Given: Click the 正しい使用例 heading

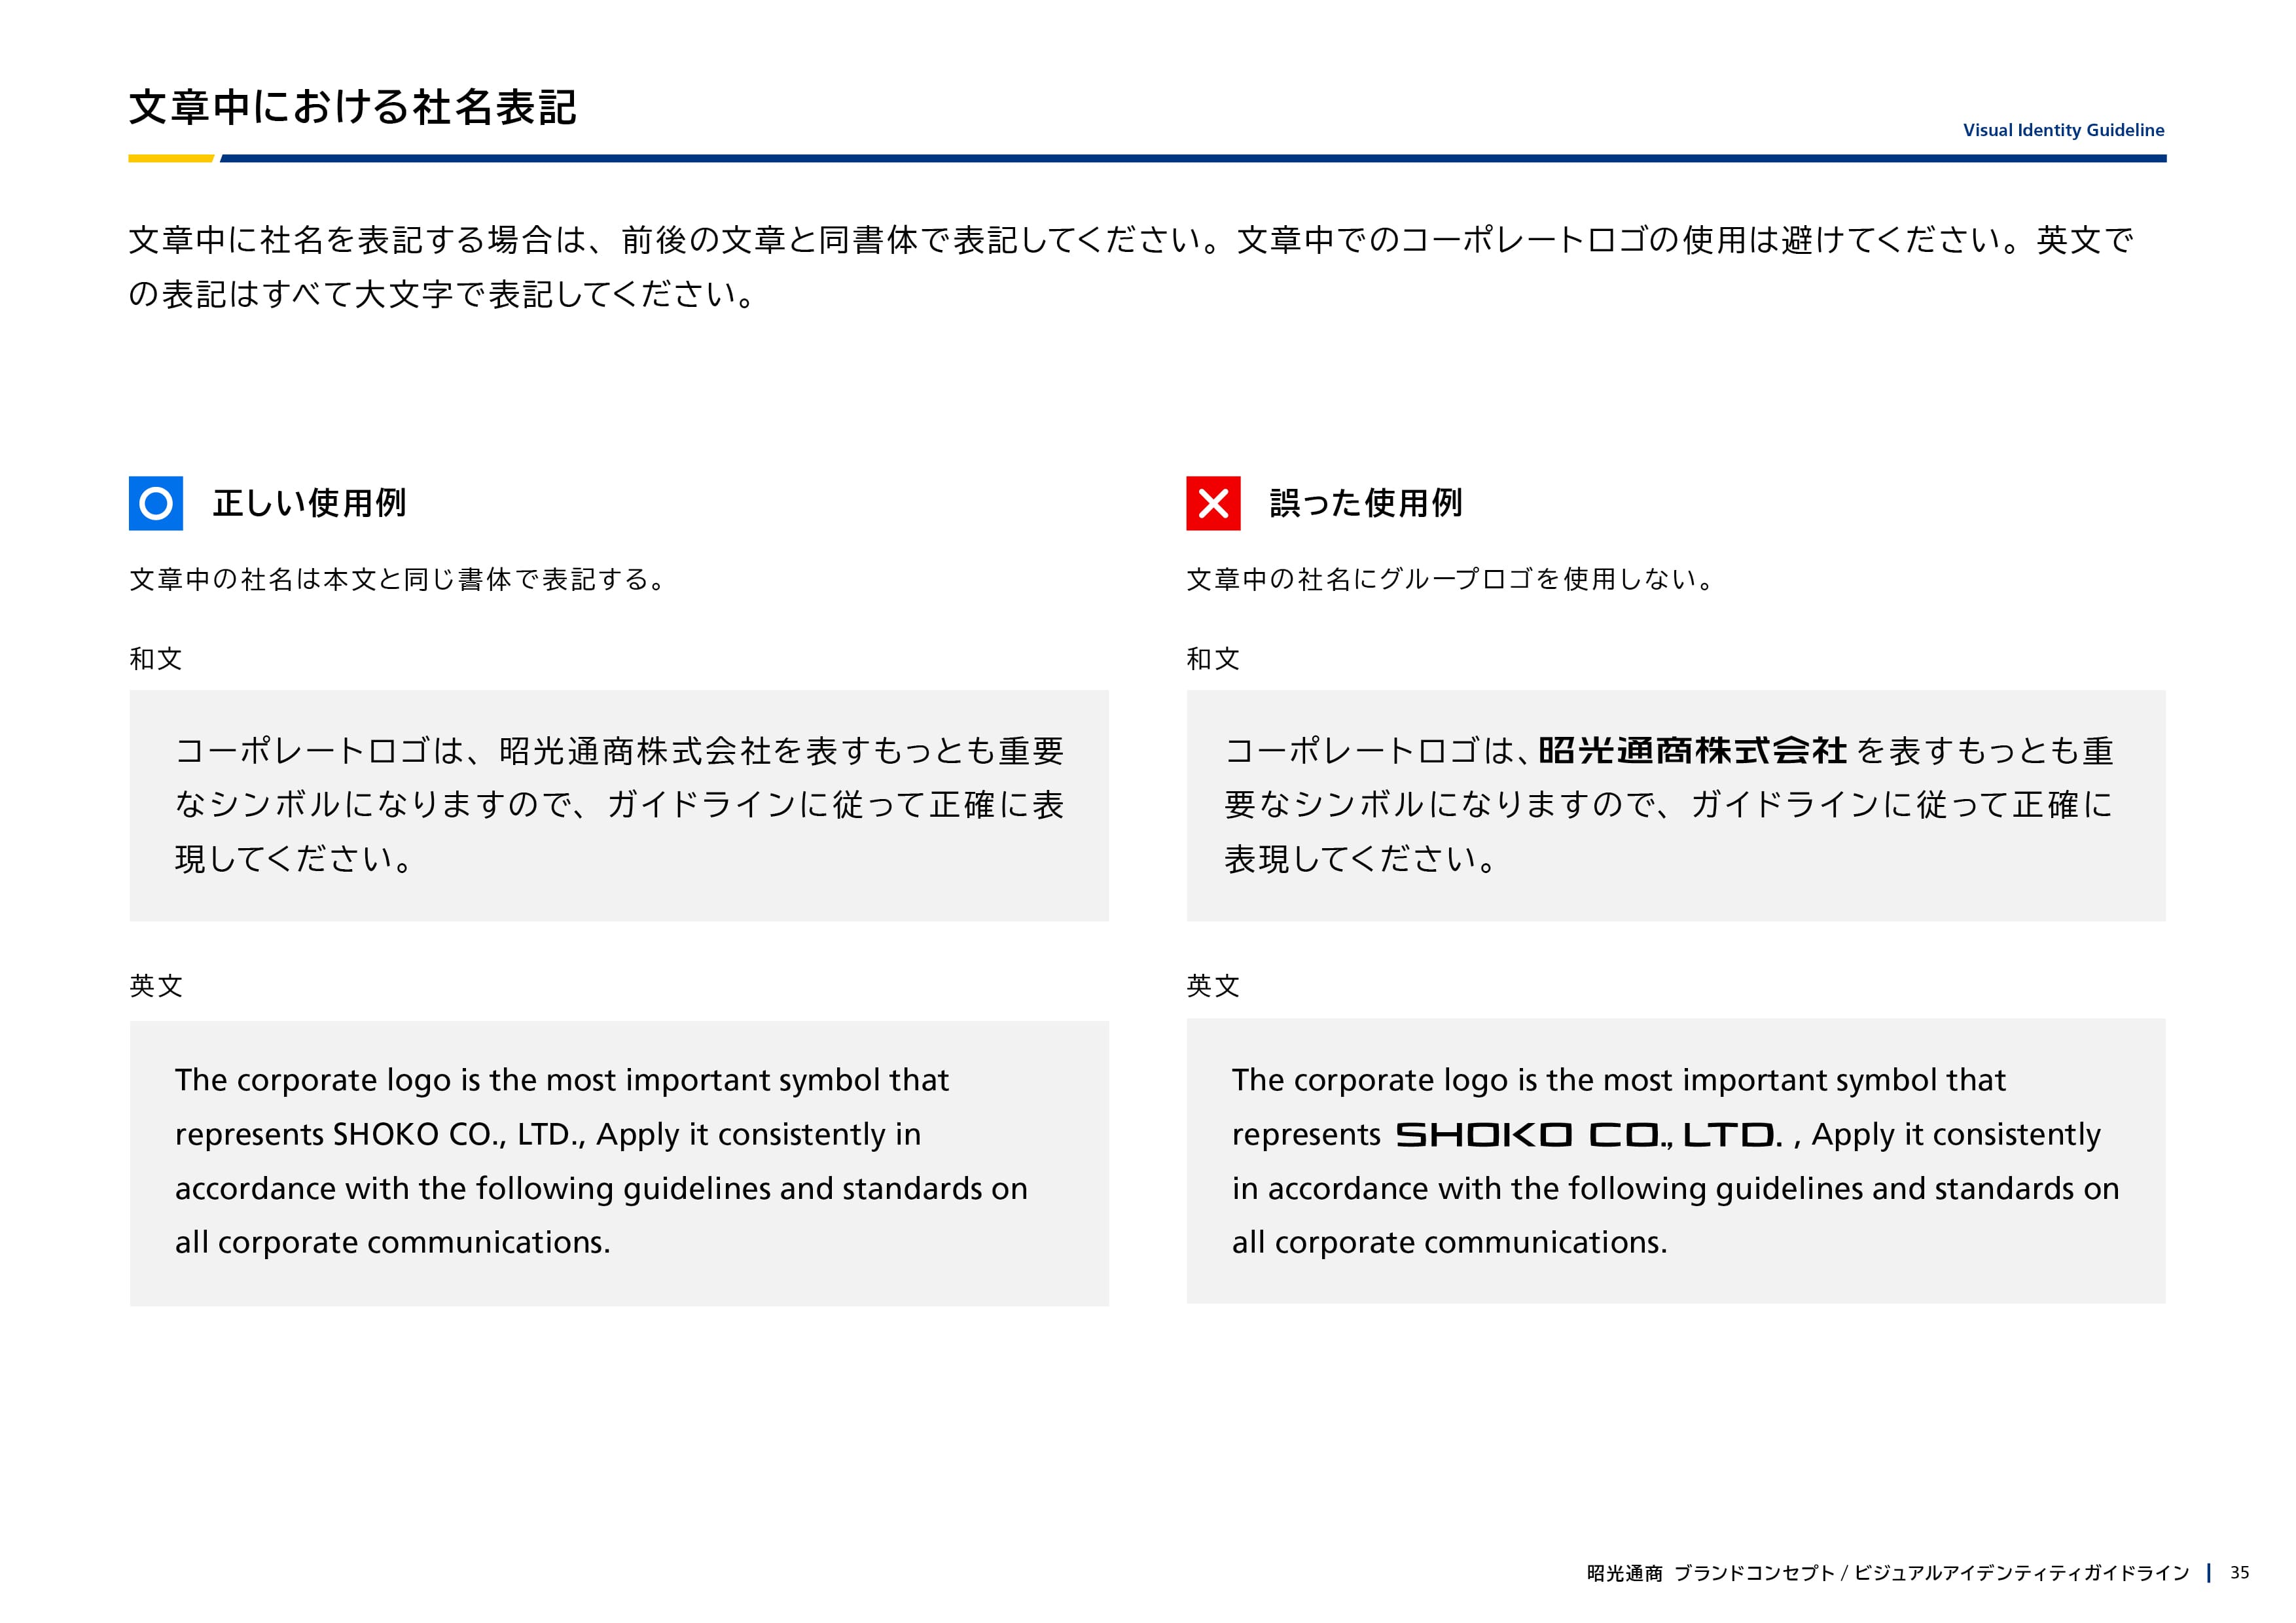Looking at the screenshot, I should (309, 503).
